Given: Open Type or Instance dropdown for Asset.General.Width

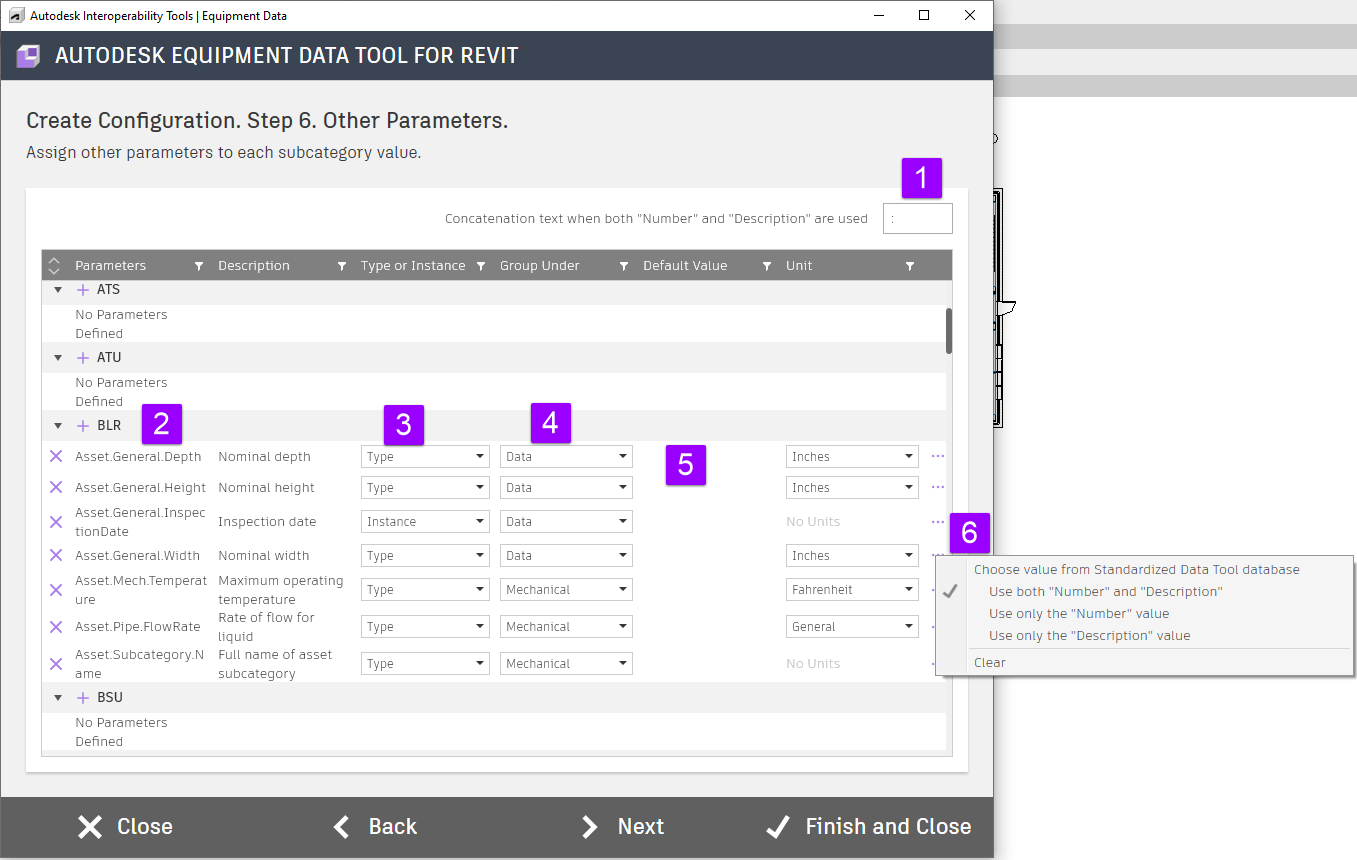Looking at the screenshot, I should [425, 556].
